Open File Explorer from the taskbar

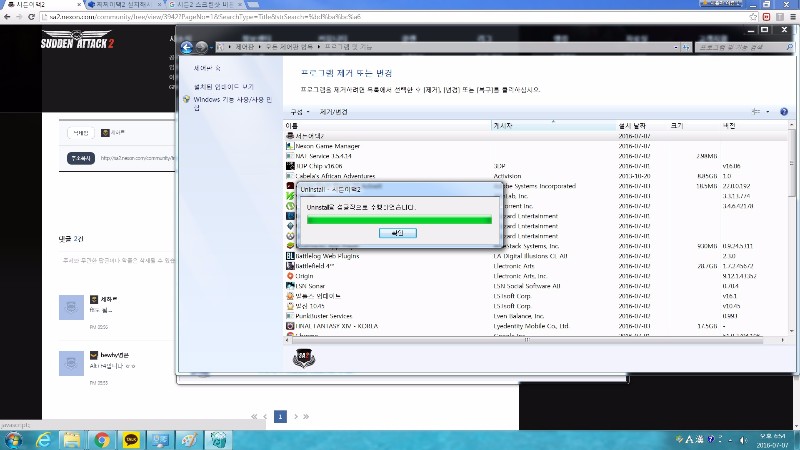72,439
